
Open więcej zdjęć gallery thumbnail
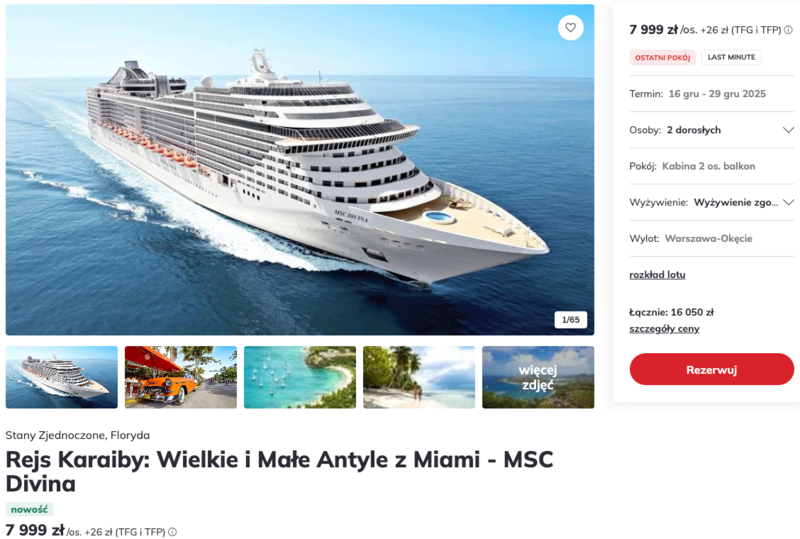coord(538,377)
